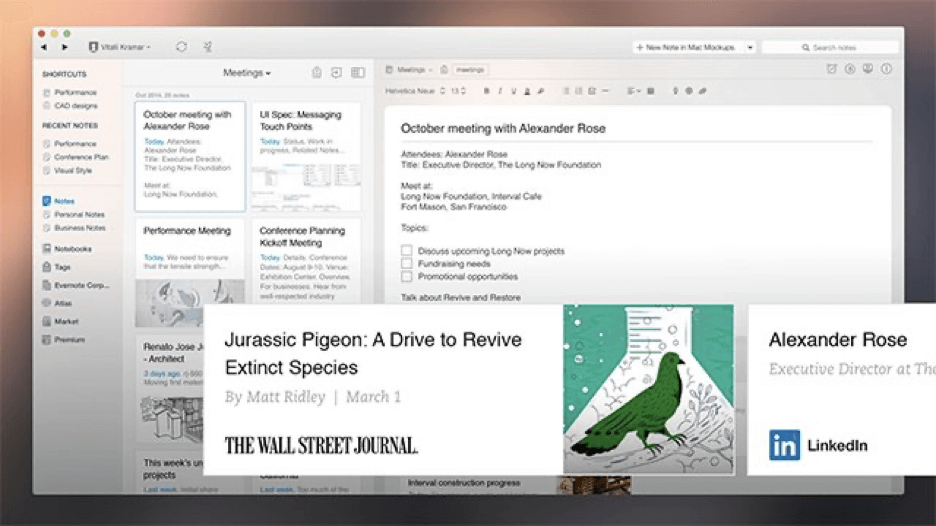This screenshot has width=936, height=526.
Task: Click the sync circular arrows icon
Action: [x=181, y=47]
